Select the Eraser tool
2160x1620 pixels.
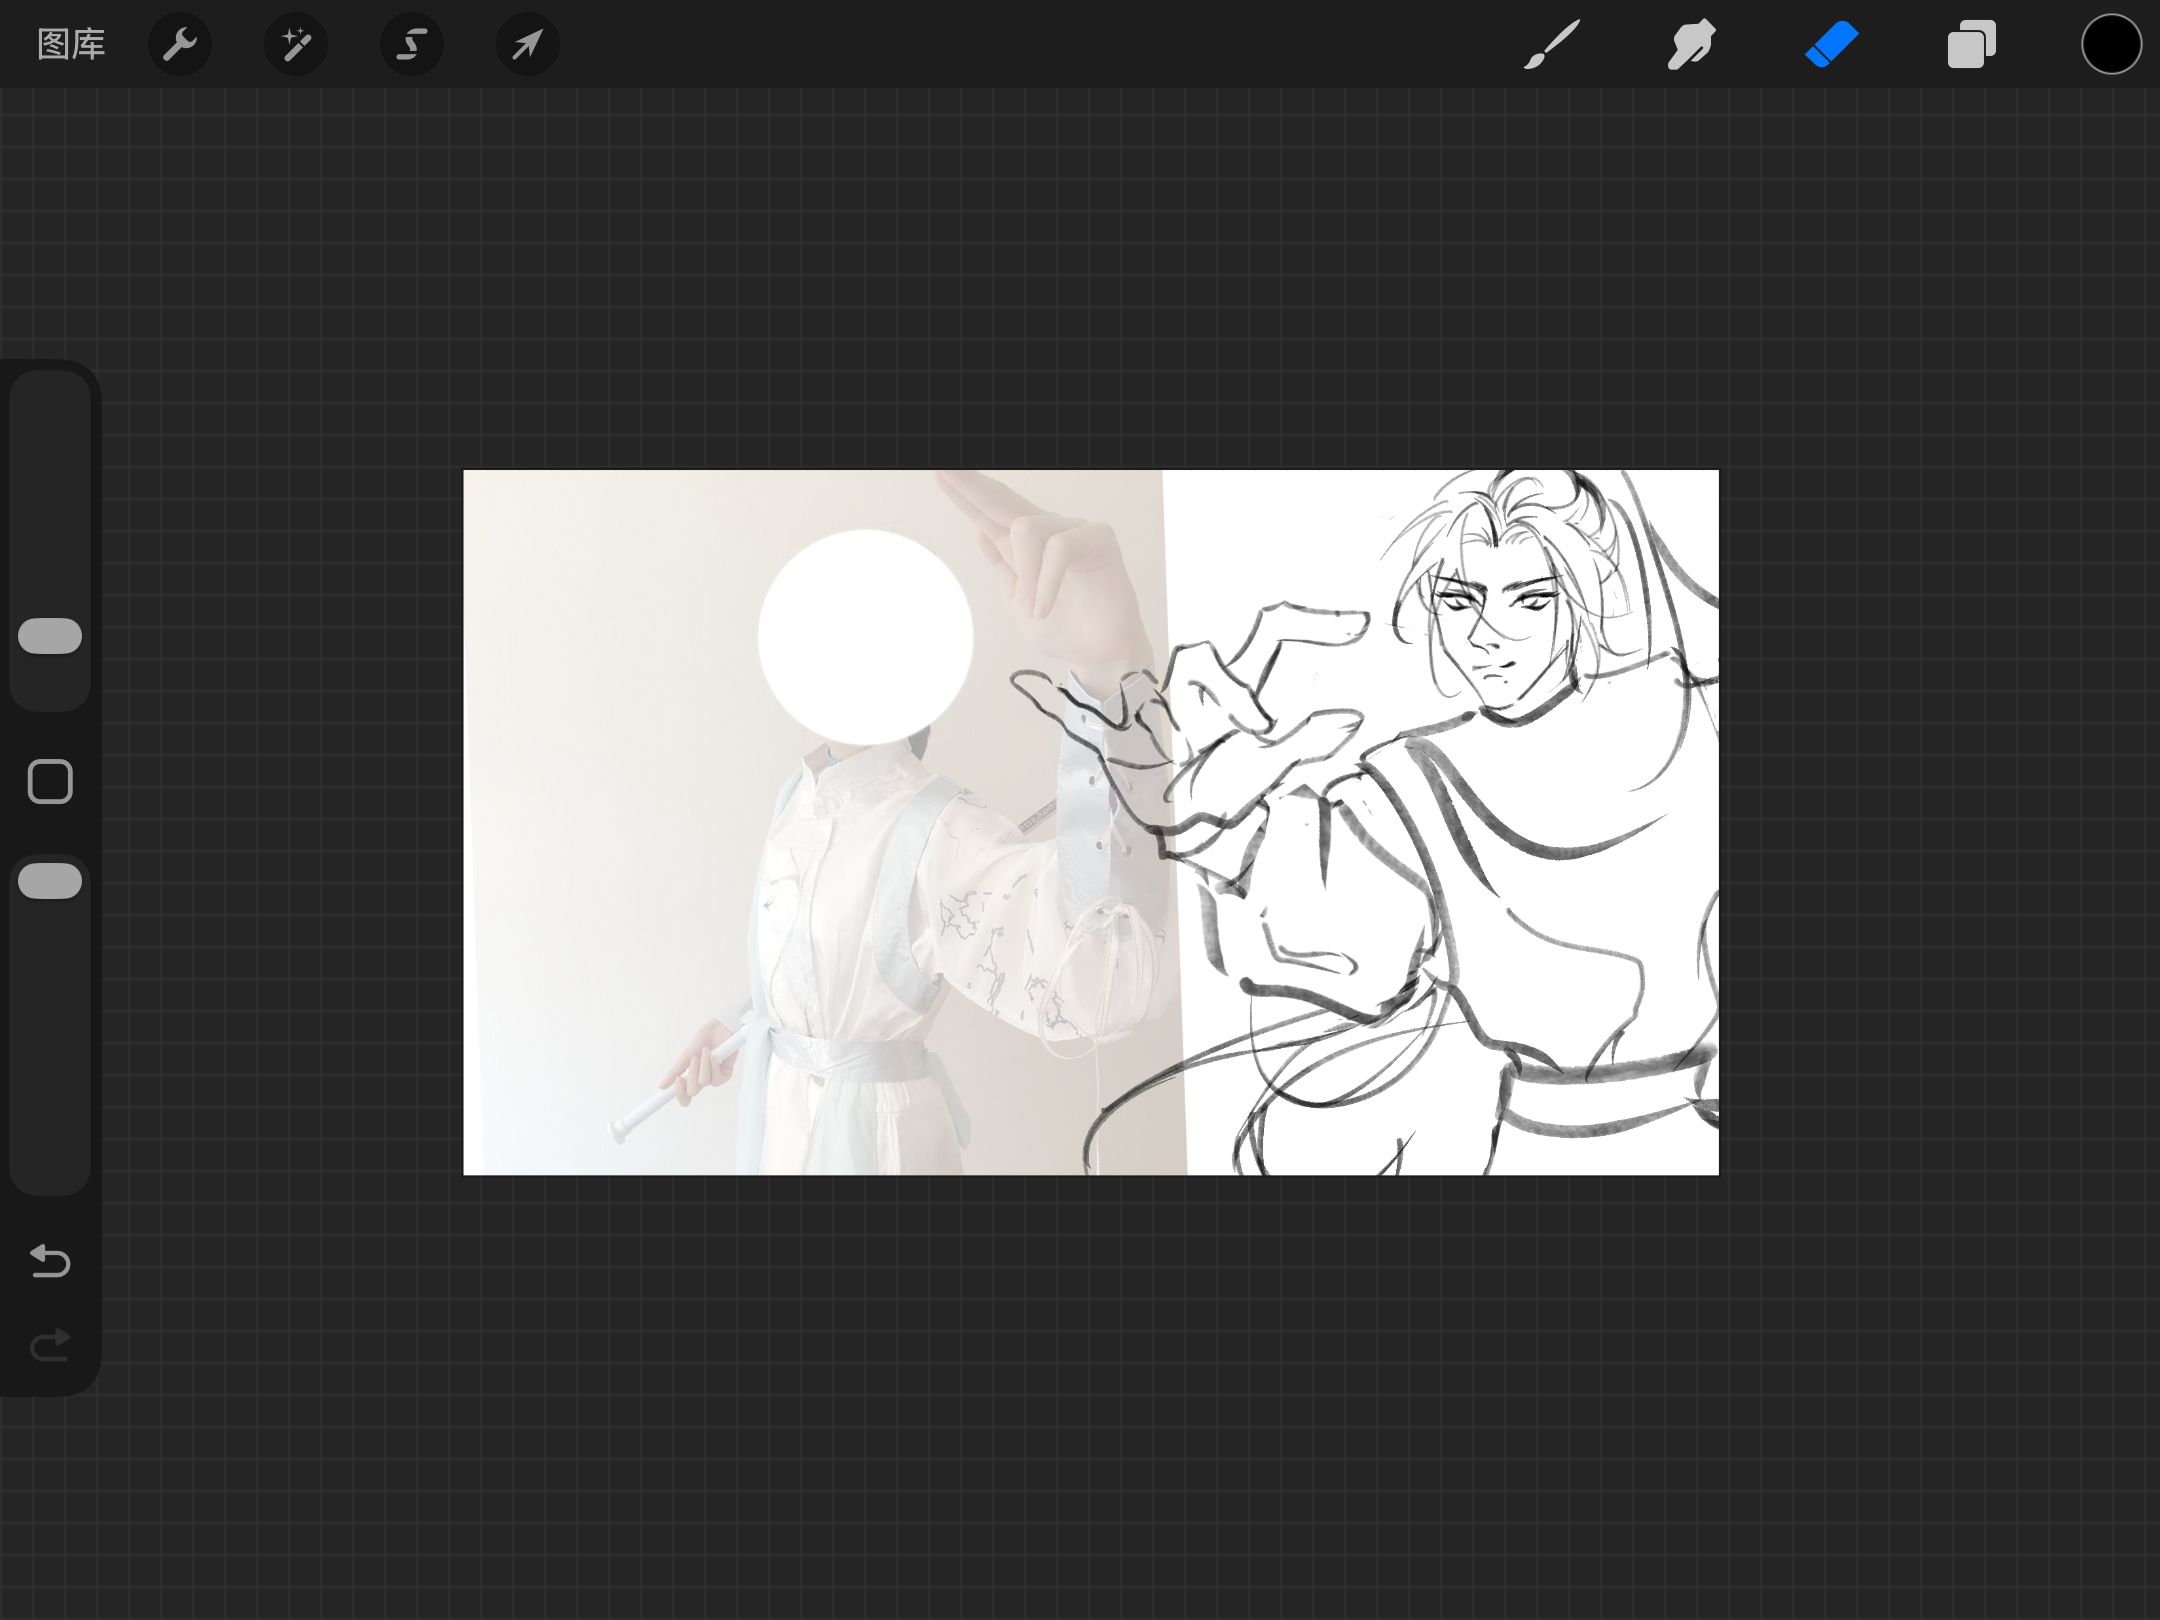tap(1832, 44)
